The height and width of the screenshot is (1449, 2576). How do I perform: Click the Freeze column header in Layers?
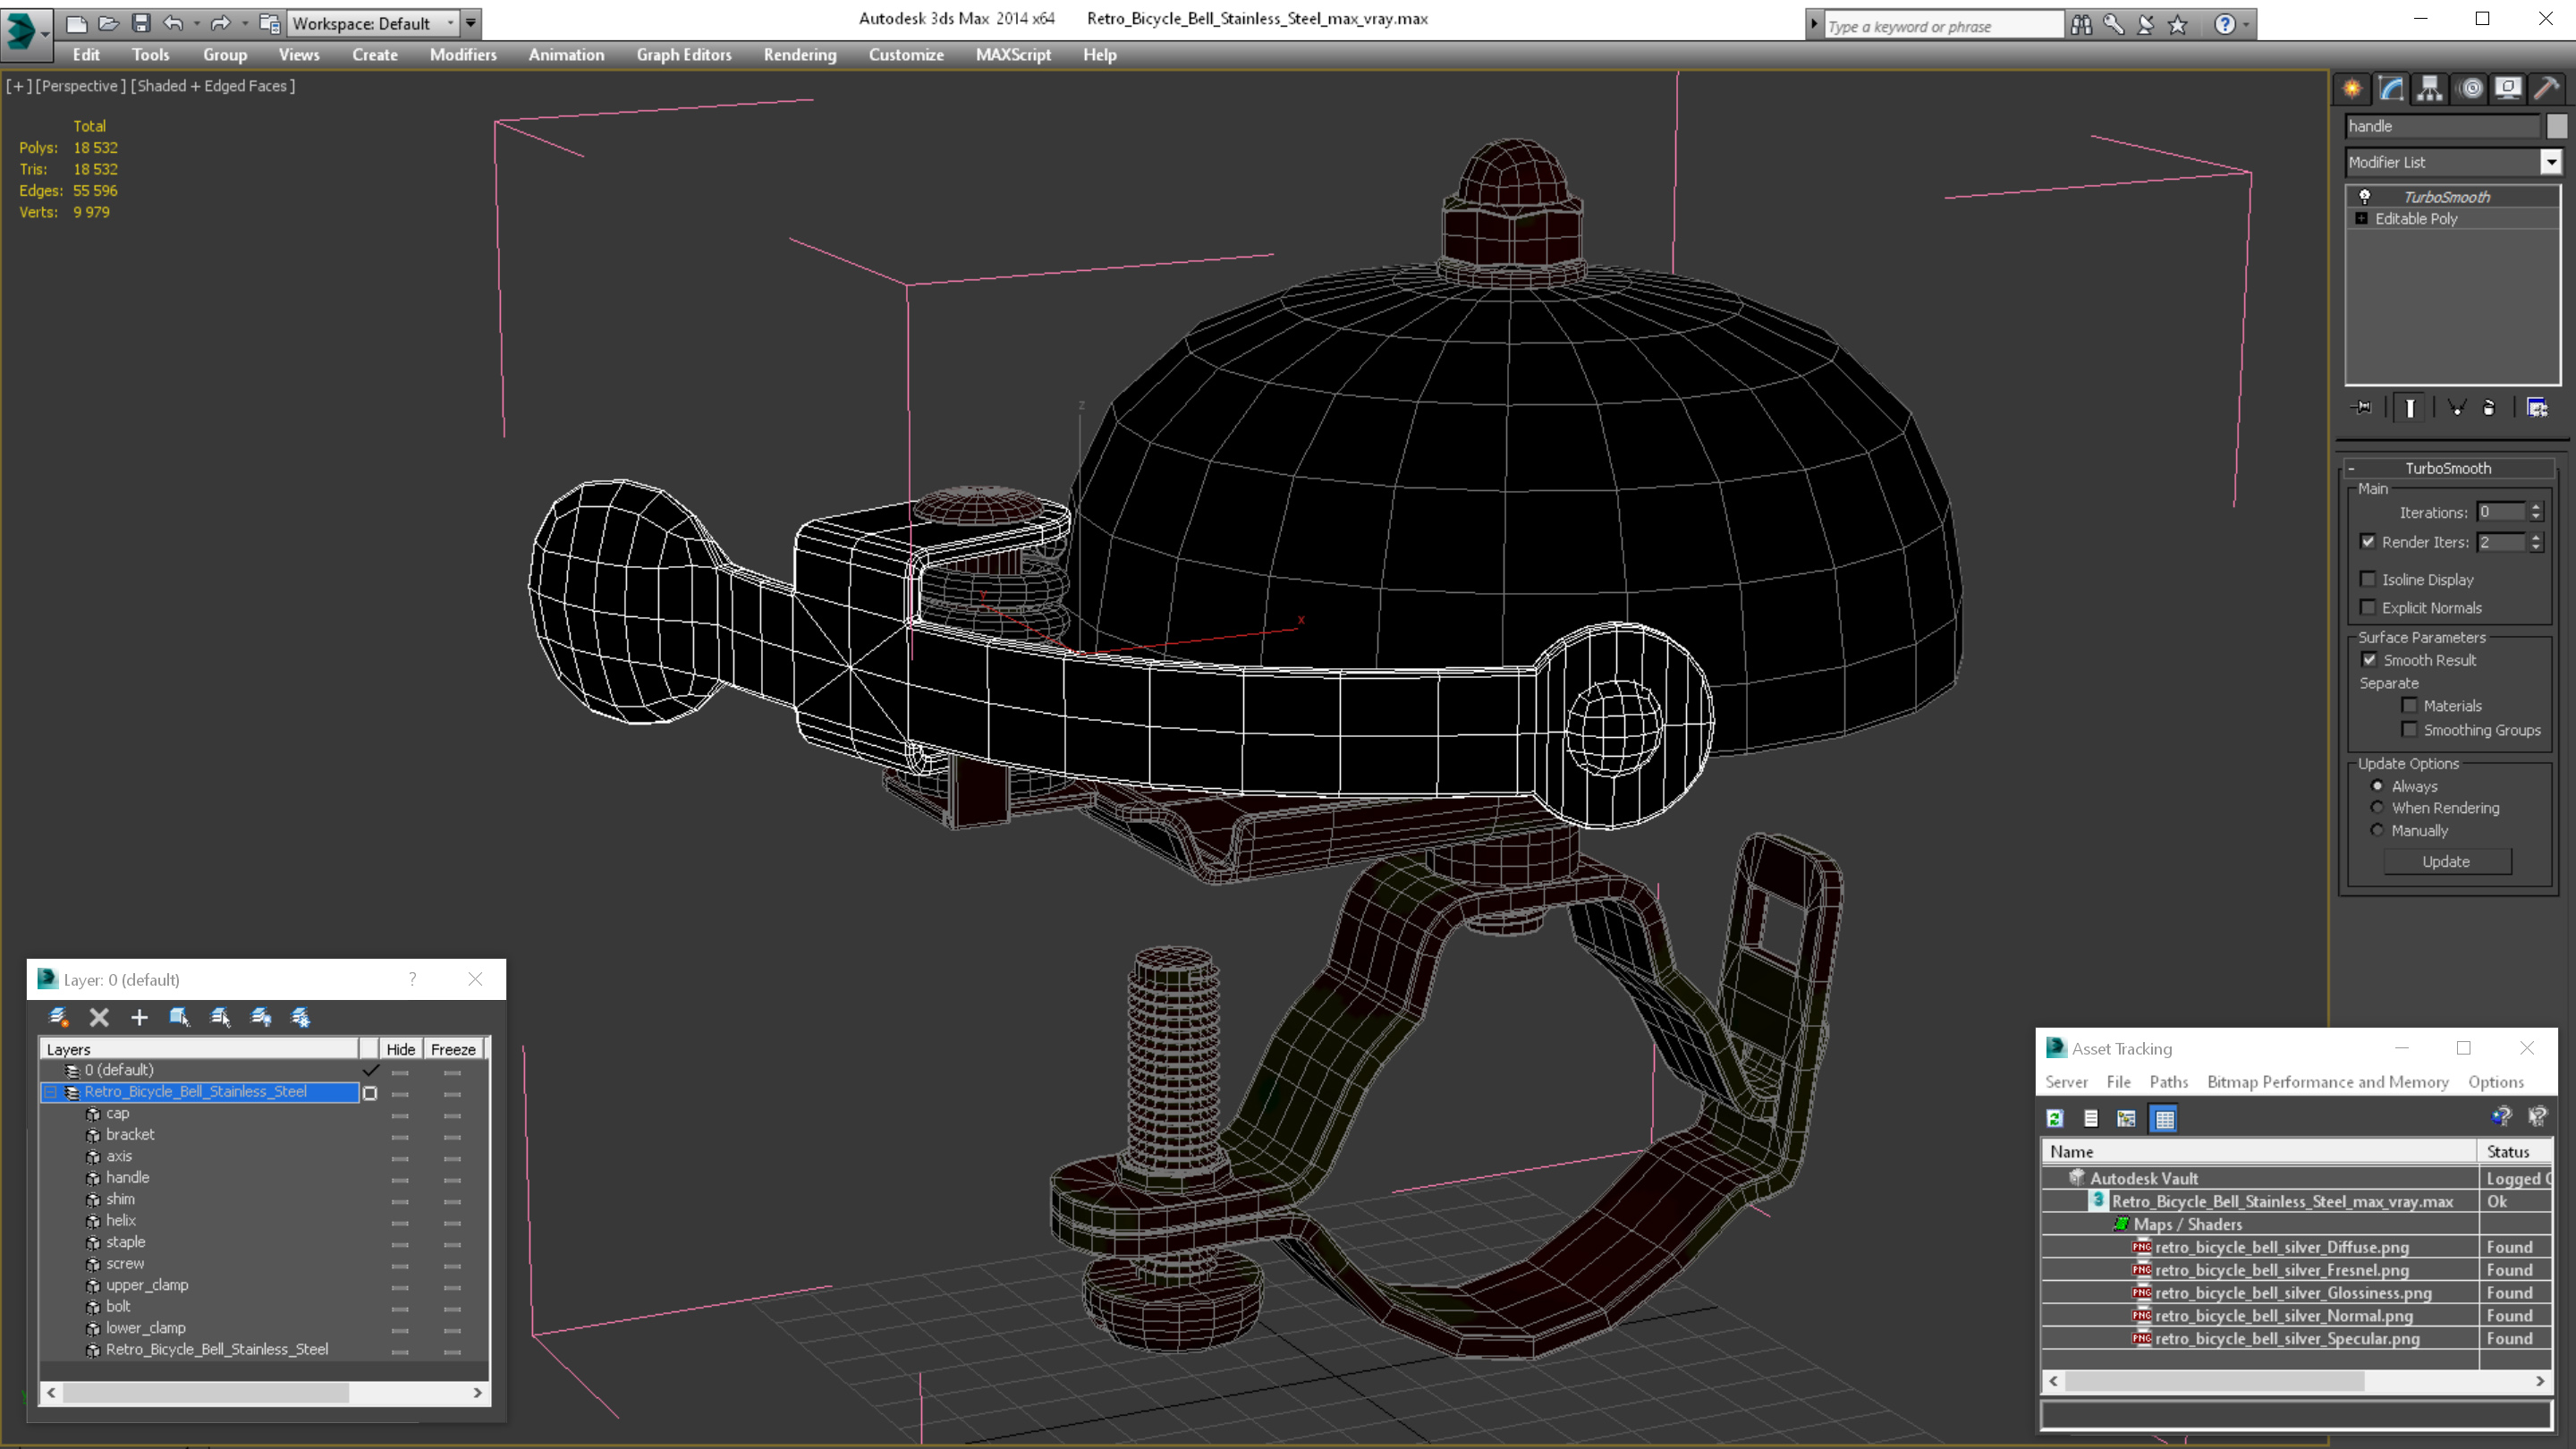point(453,1049)
